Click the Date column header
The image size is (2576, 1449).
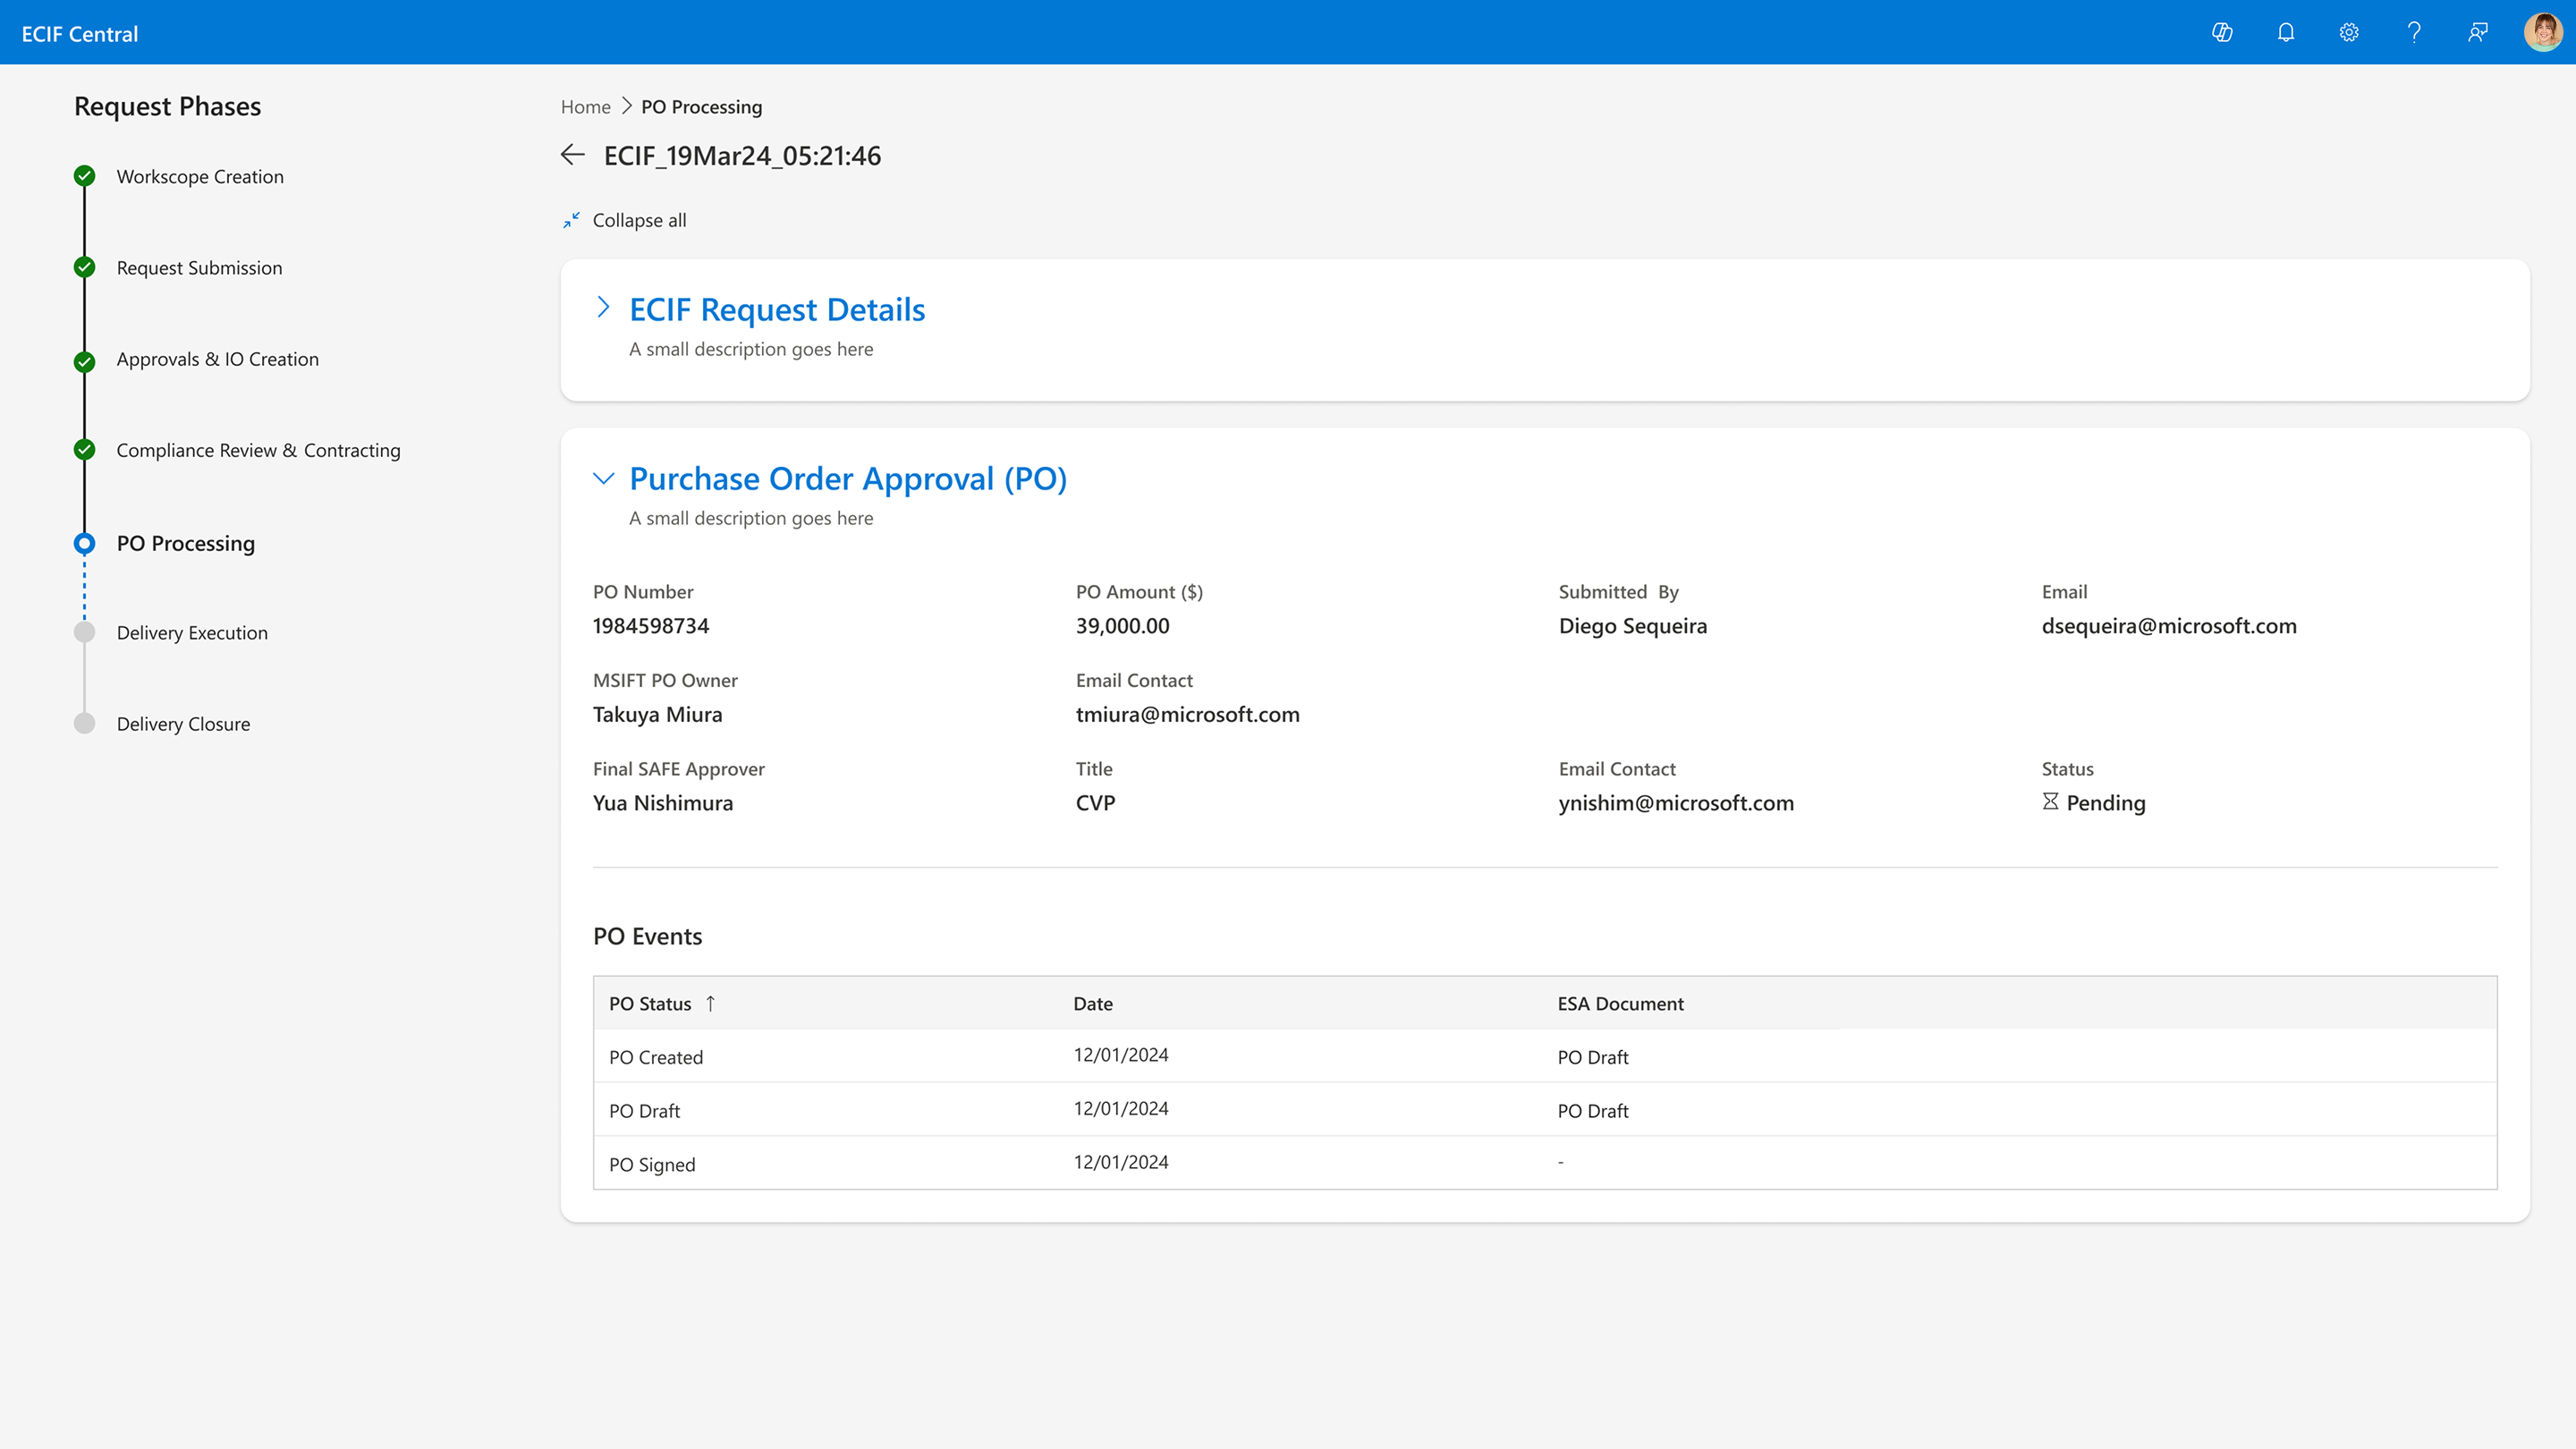(1092, 1003)
